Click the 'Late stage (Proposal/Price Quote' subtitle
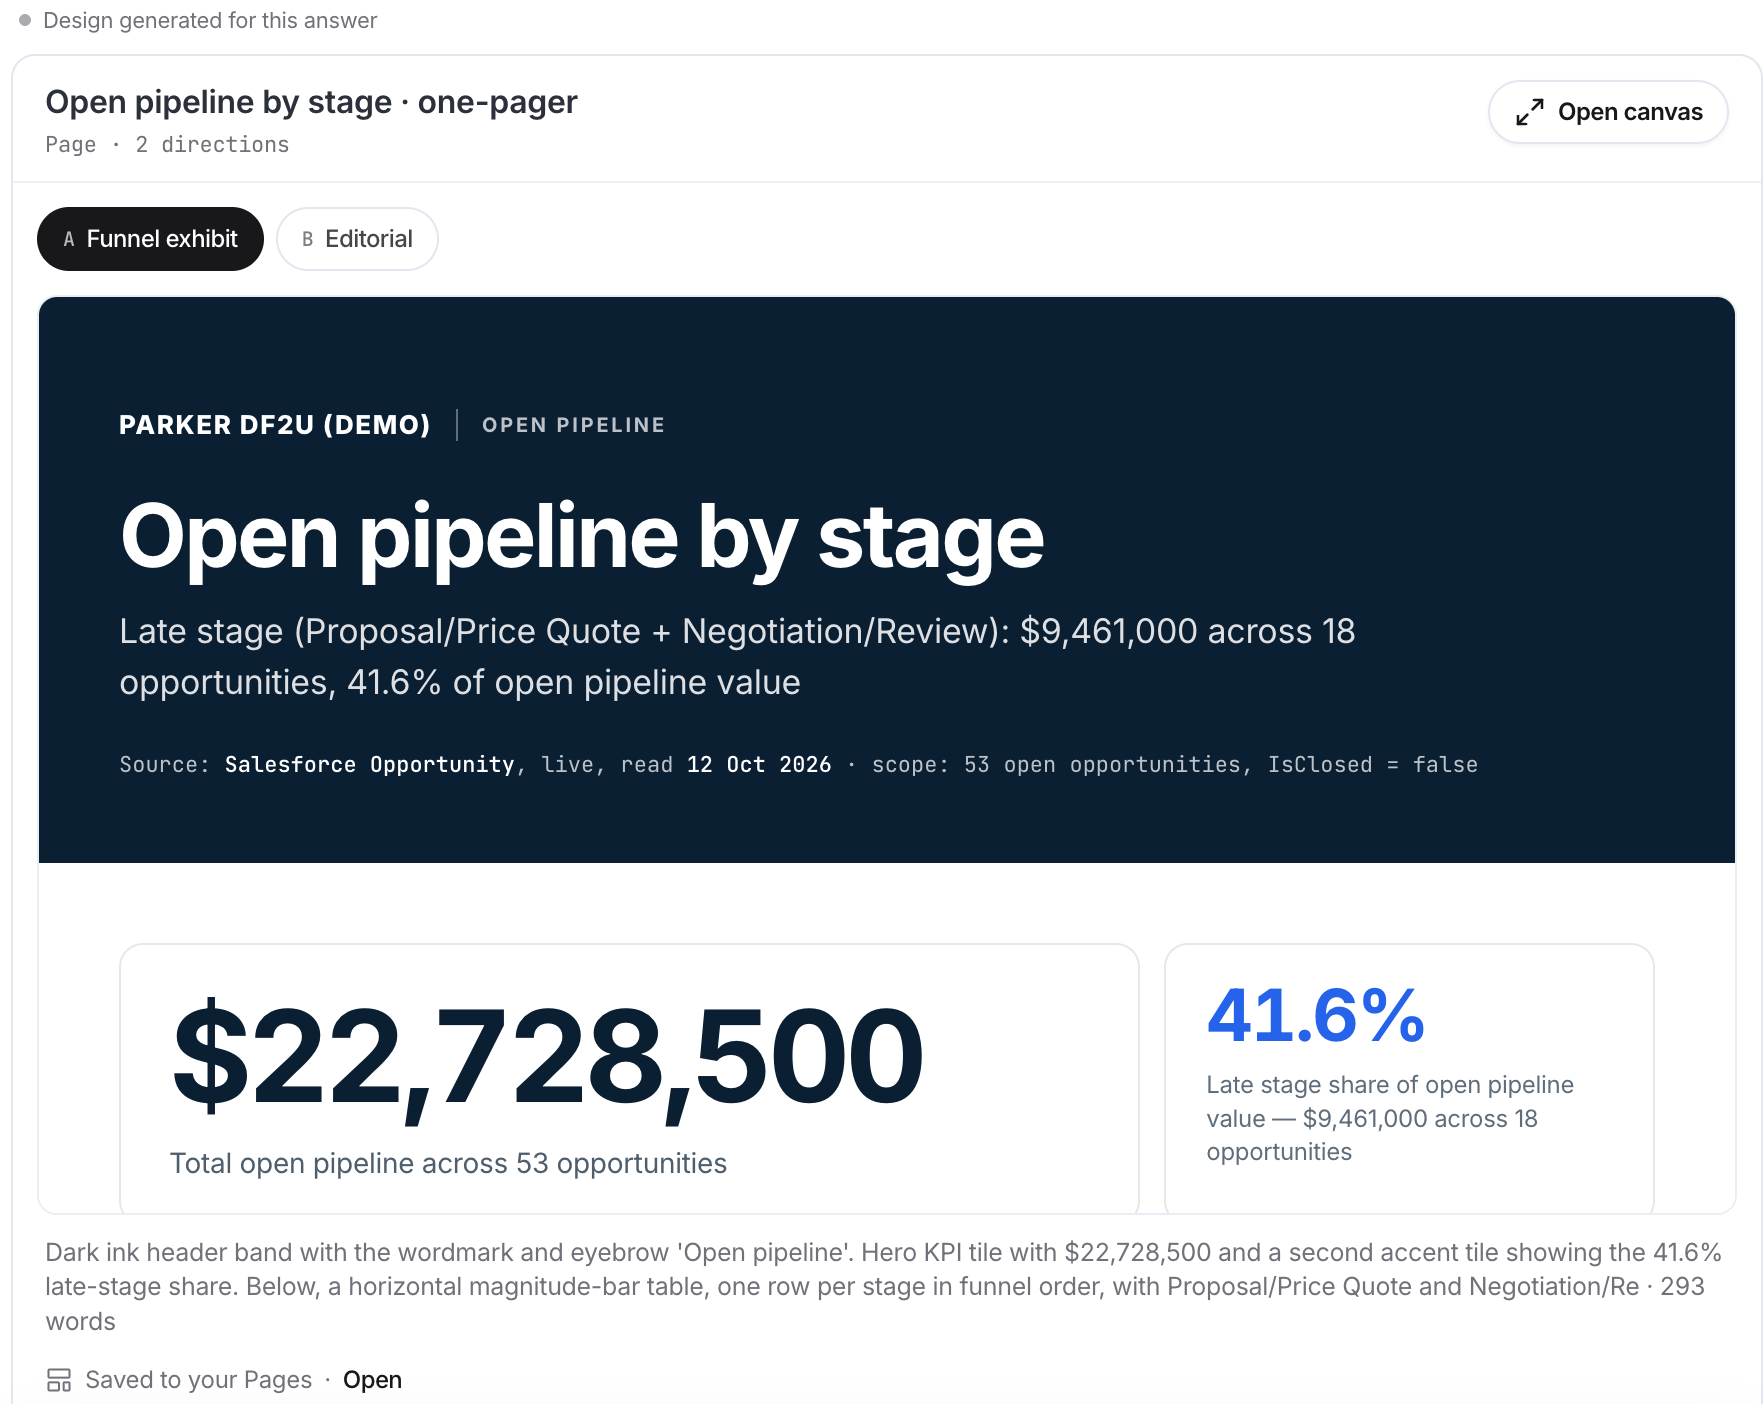The width and height of the screenshot is (1764, 1404). pos(737,657)
